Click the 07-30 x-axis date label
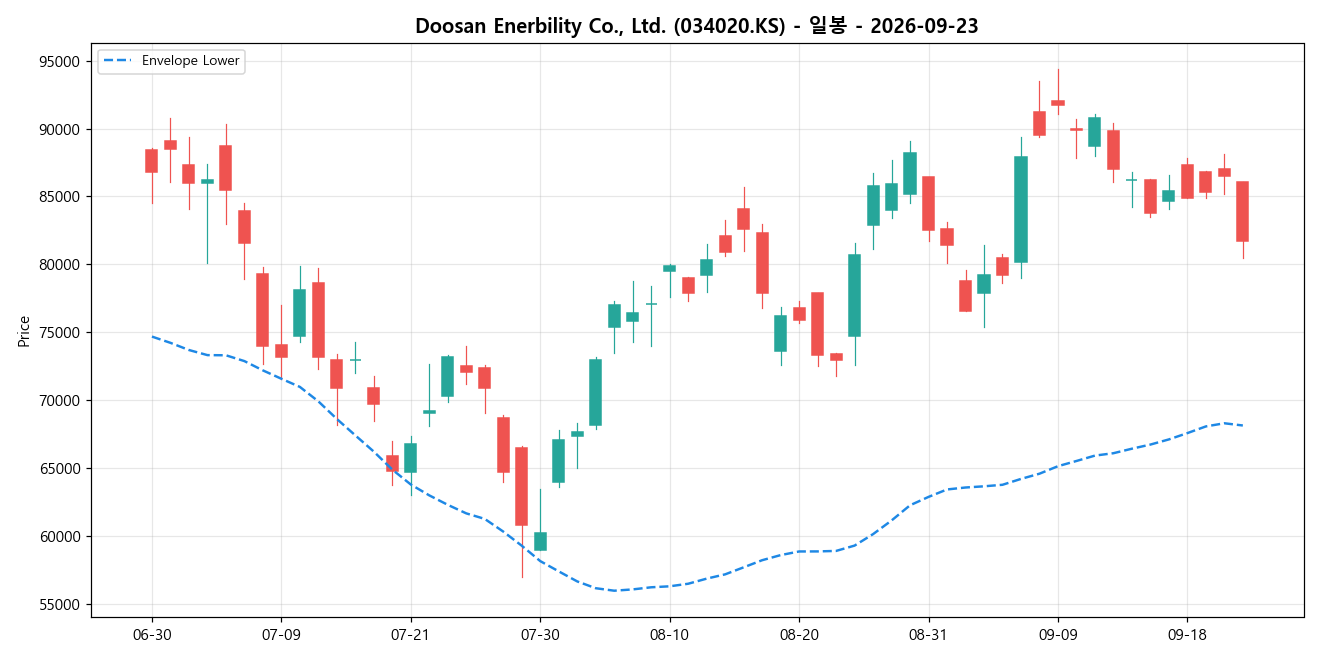The height and width of the screenshot is (660, 1320). click(x=540, y=635)
